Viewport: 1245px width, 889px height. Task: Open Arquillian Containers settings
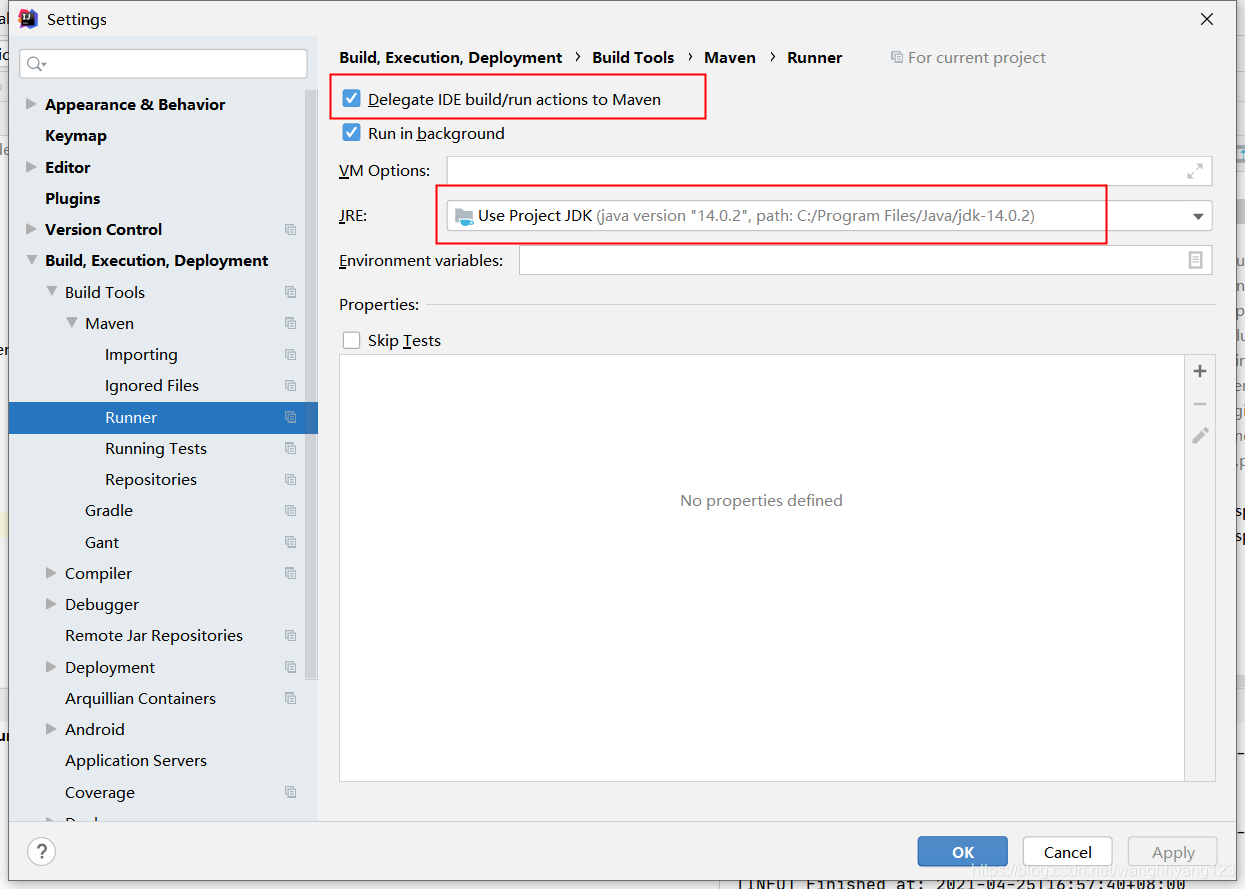(x=140, y=698)
